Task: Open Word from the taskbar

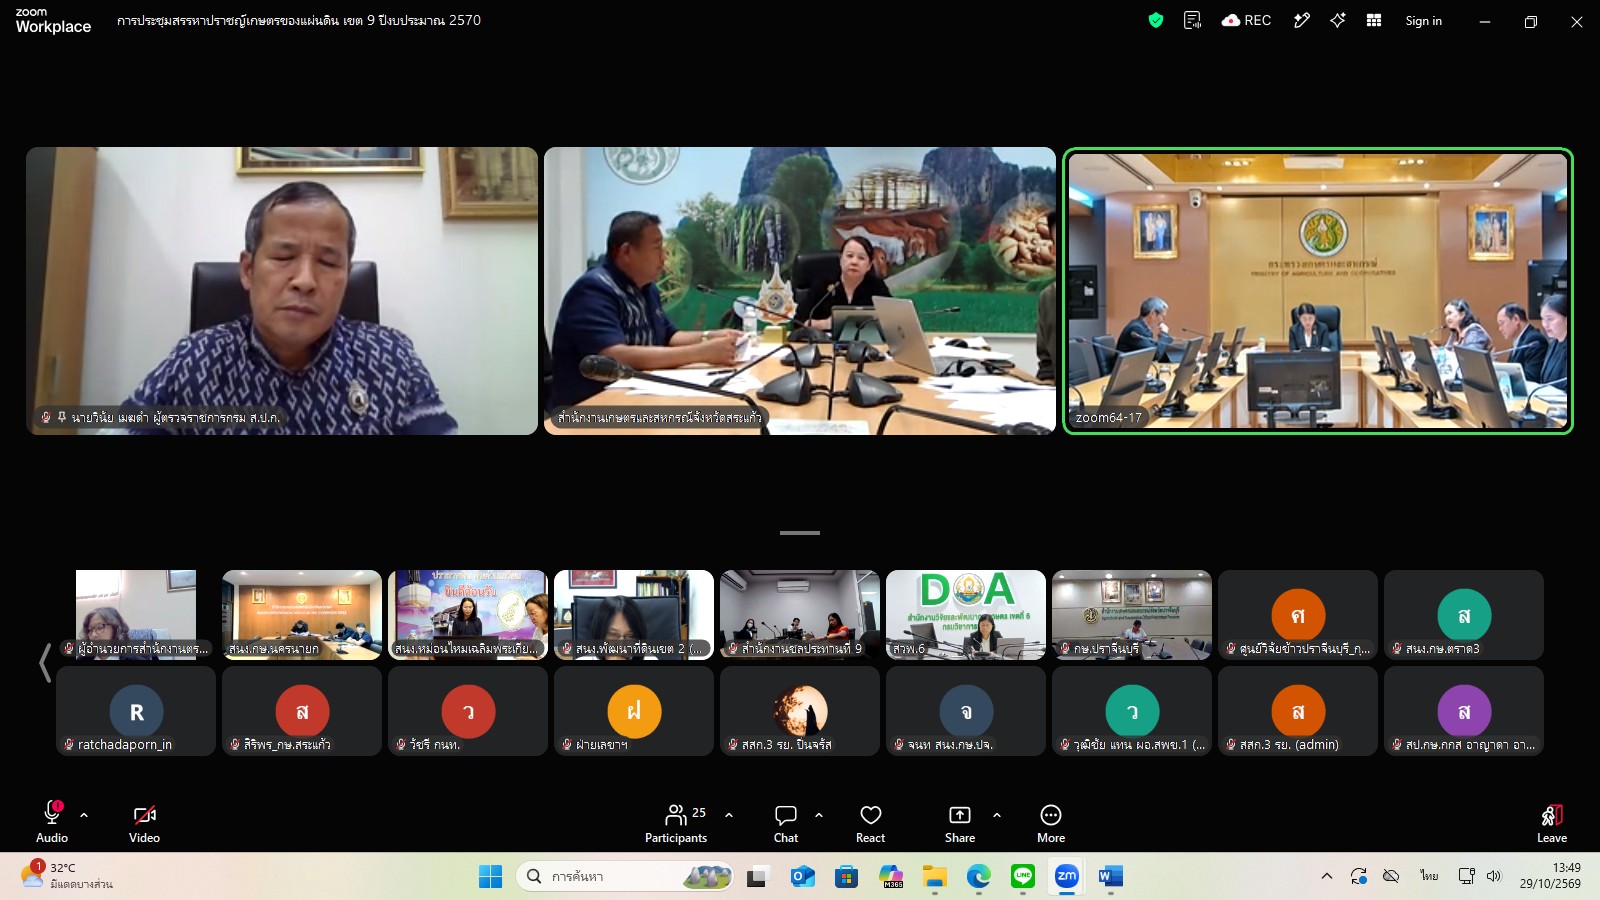Action: [1111, 877]
